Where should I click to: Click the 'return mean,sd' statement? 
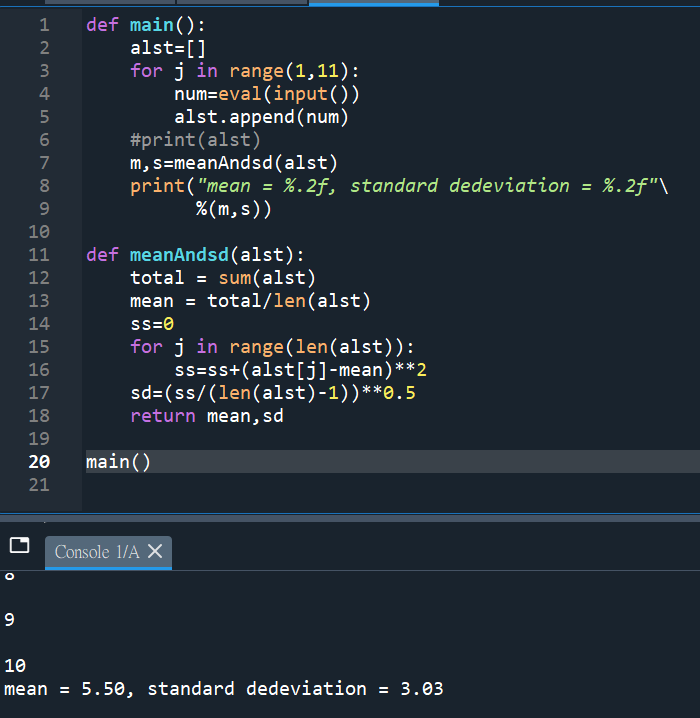click(206, 416)
